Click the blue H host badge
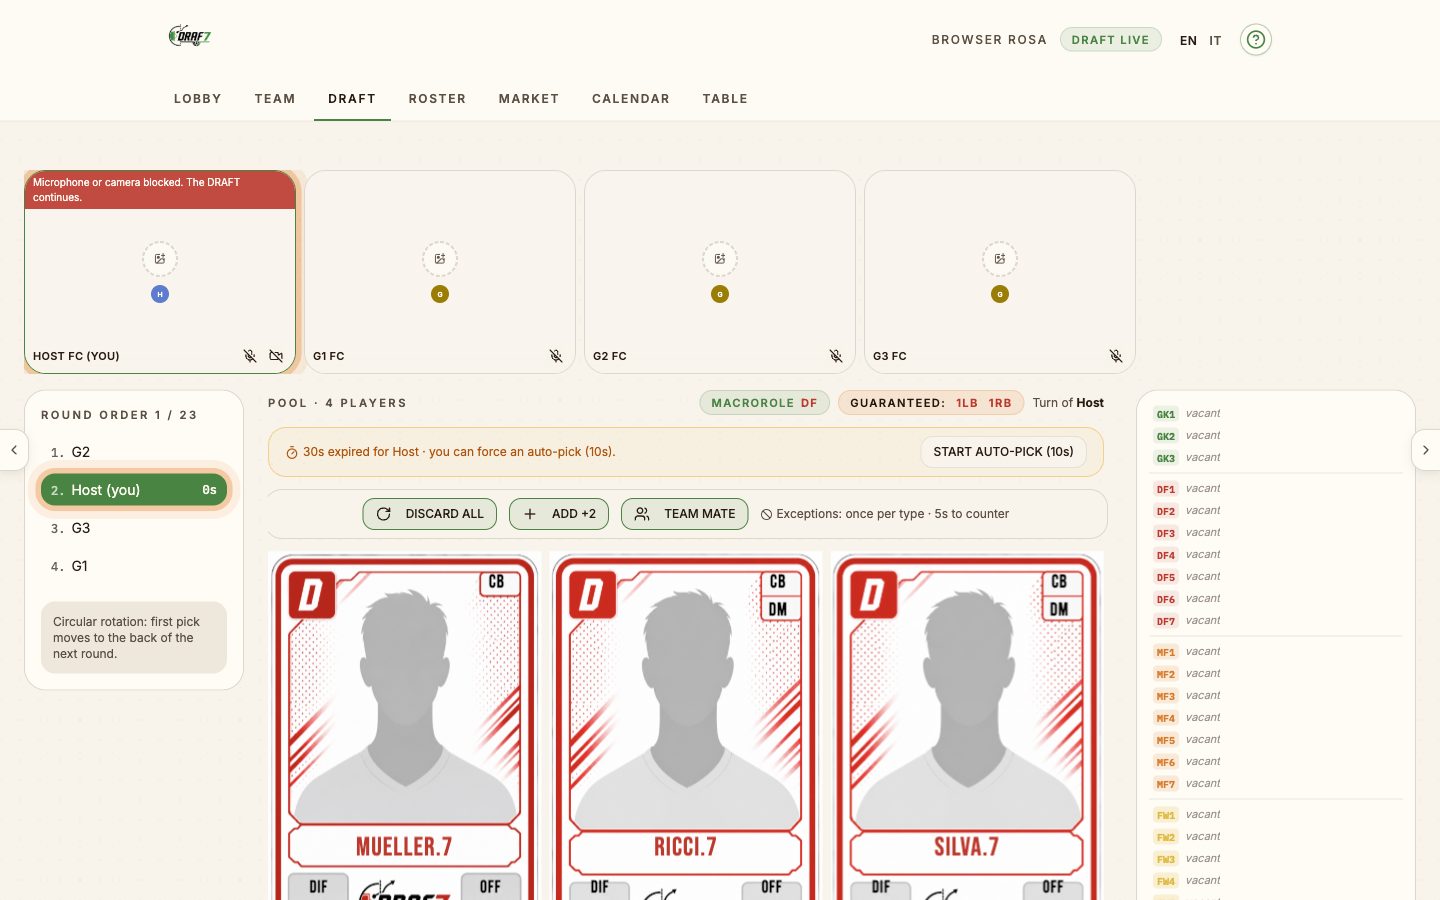1440x900 pixels. [x=160, y=294]
